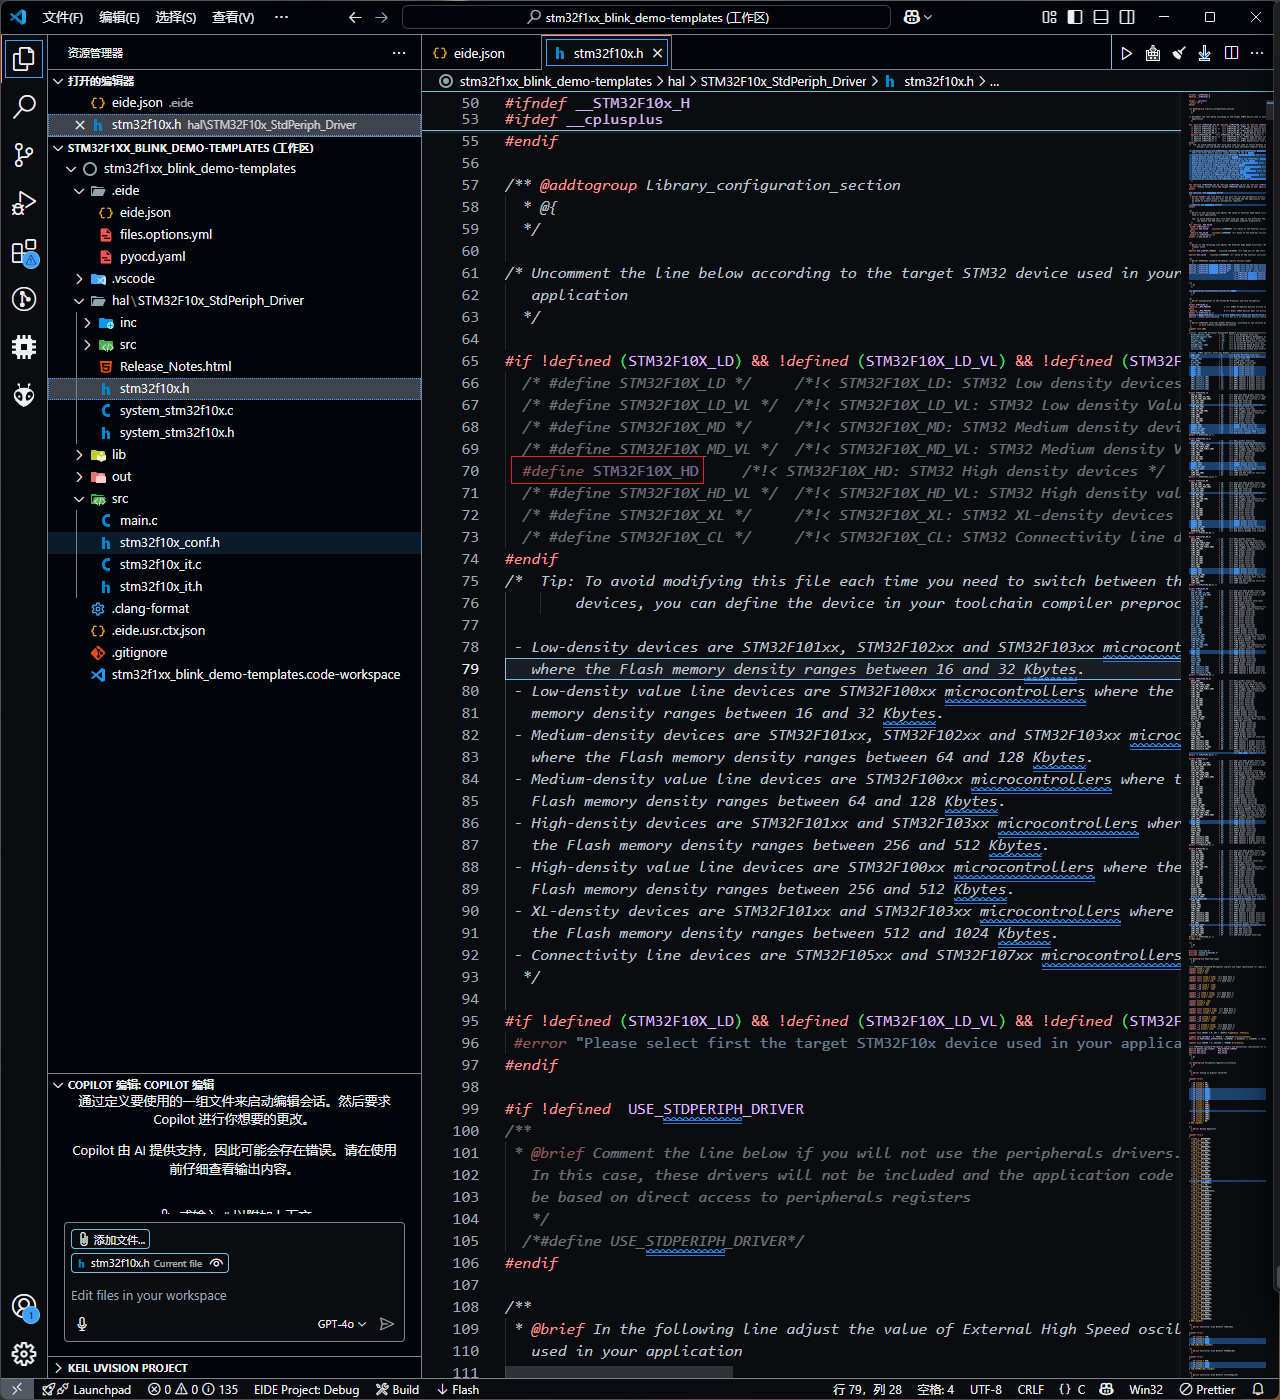
Task: Open the chip-shaped EIDE activity bar icon
Action: click(x=24, y=347)
